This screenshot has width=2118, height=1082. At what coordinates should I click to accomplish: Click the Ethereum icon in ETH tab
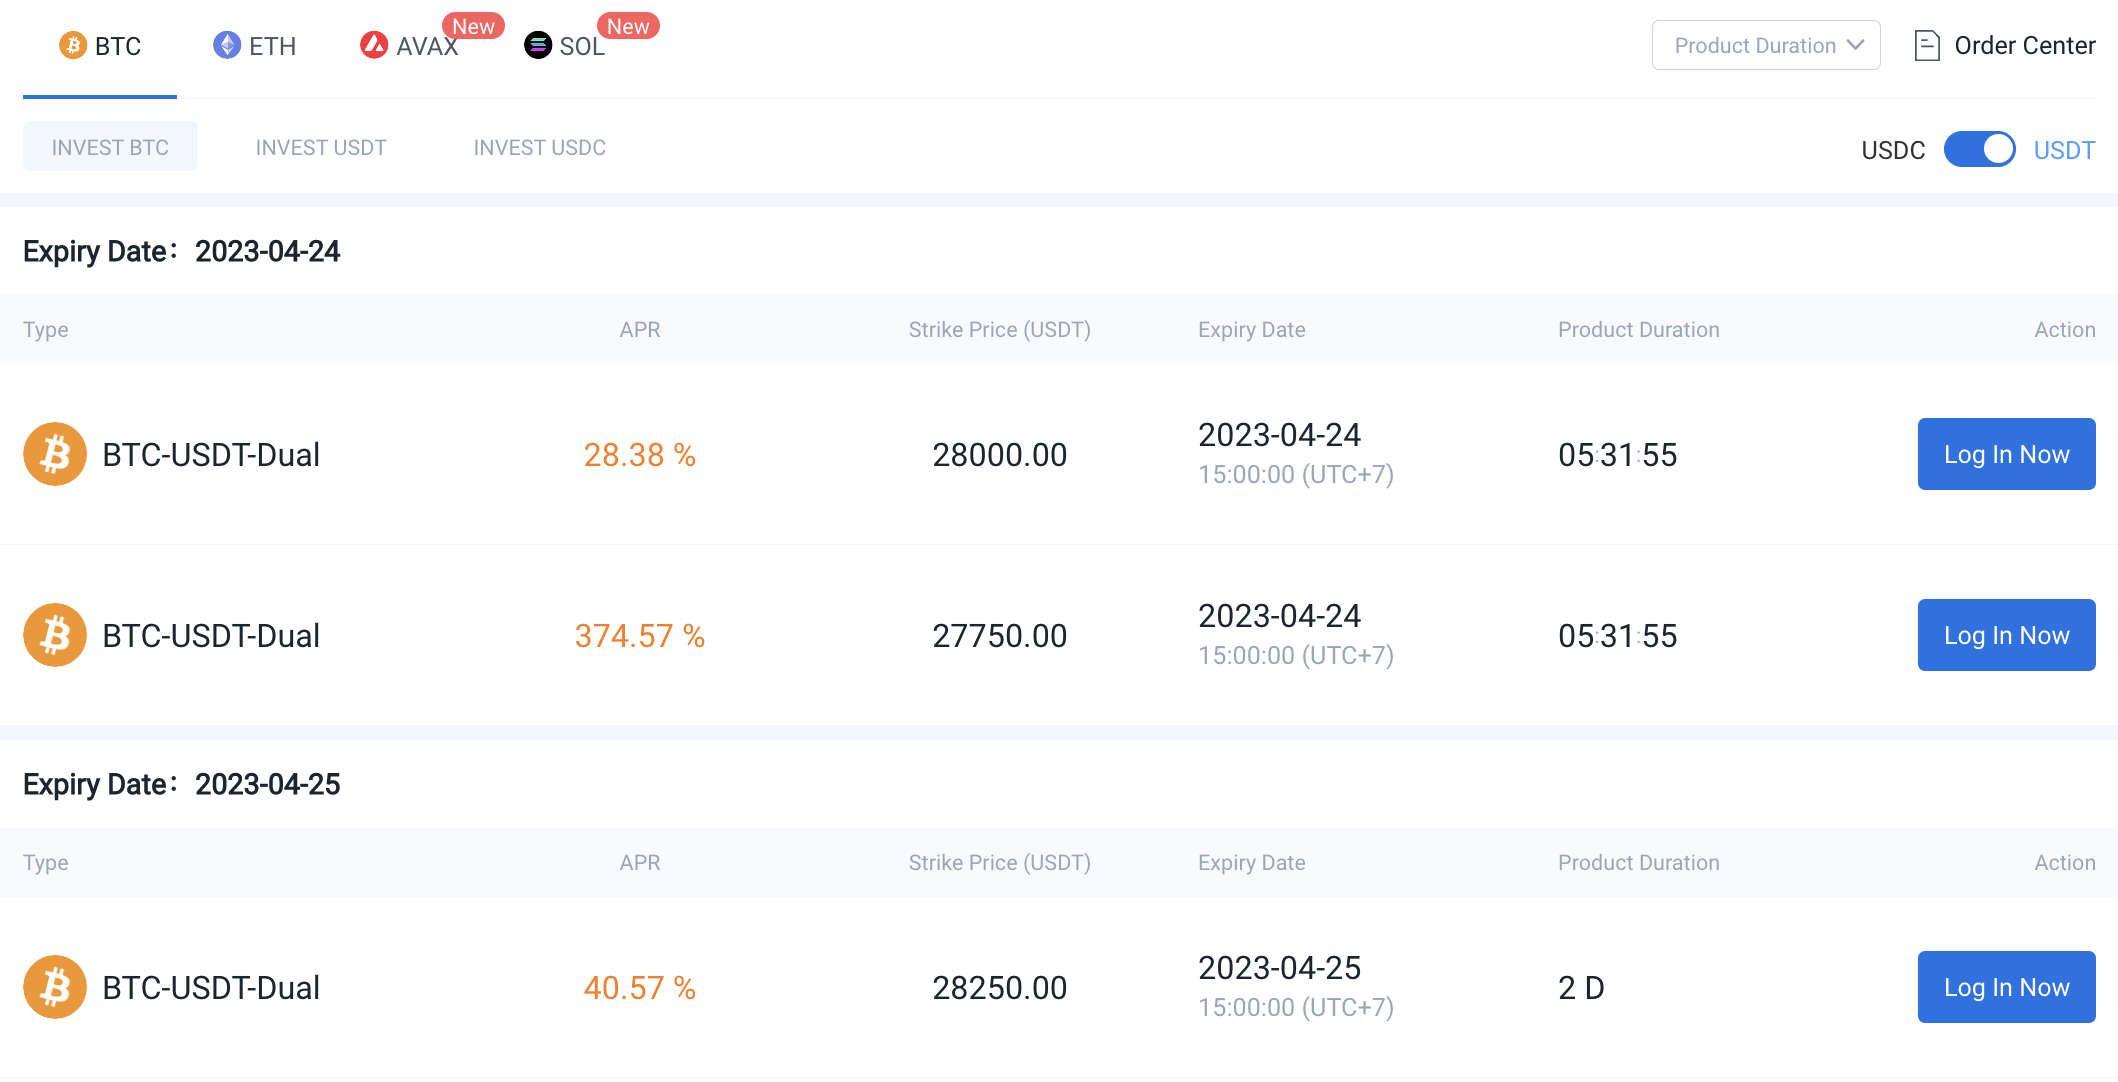coord(227,45)
